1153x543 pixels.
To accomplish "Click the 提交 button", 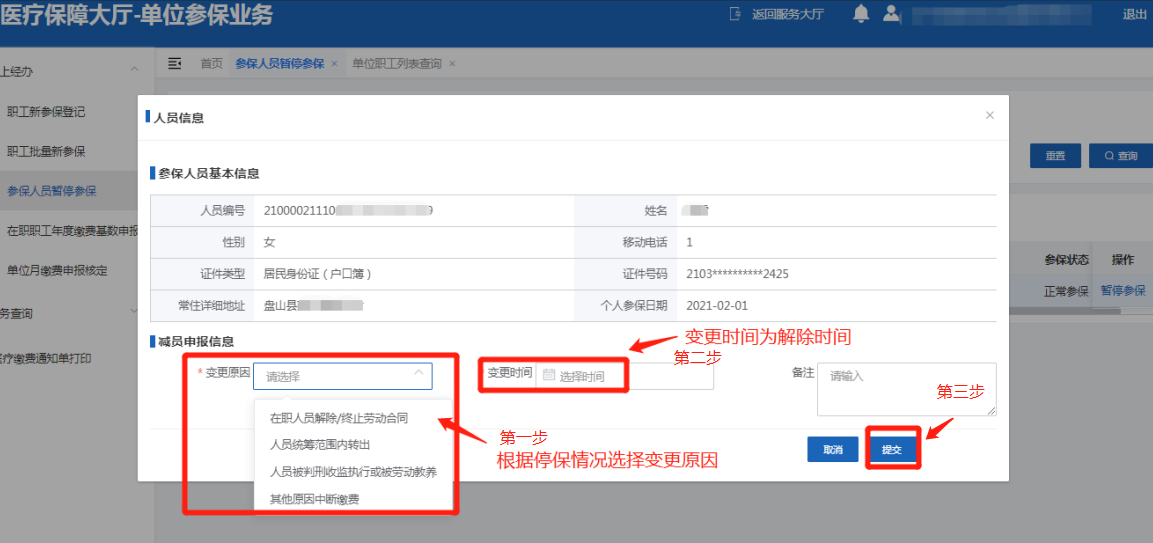I will point(892,450).
